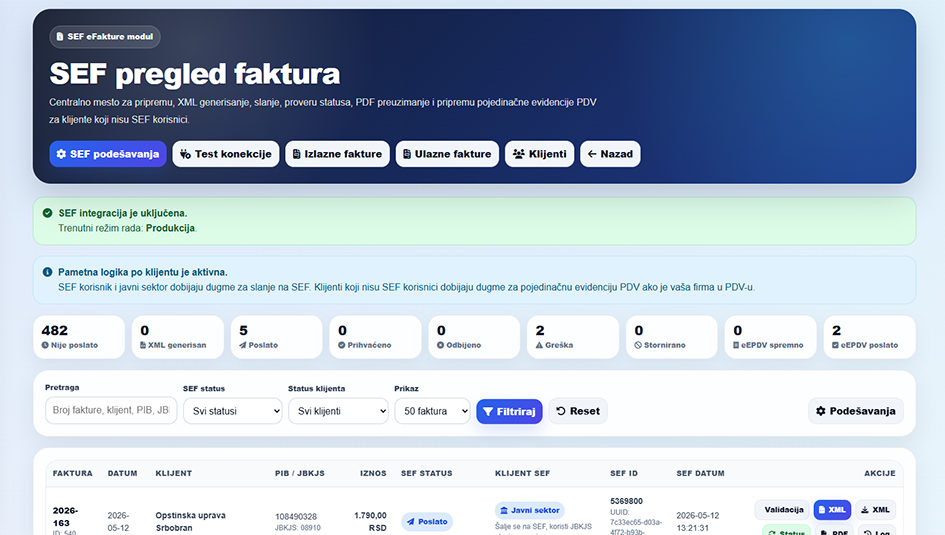Click the SEF ID column header
The image size is (945, 535).
[x=624, y=474]
